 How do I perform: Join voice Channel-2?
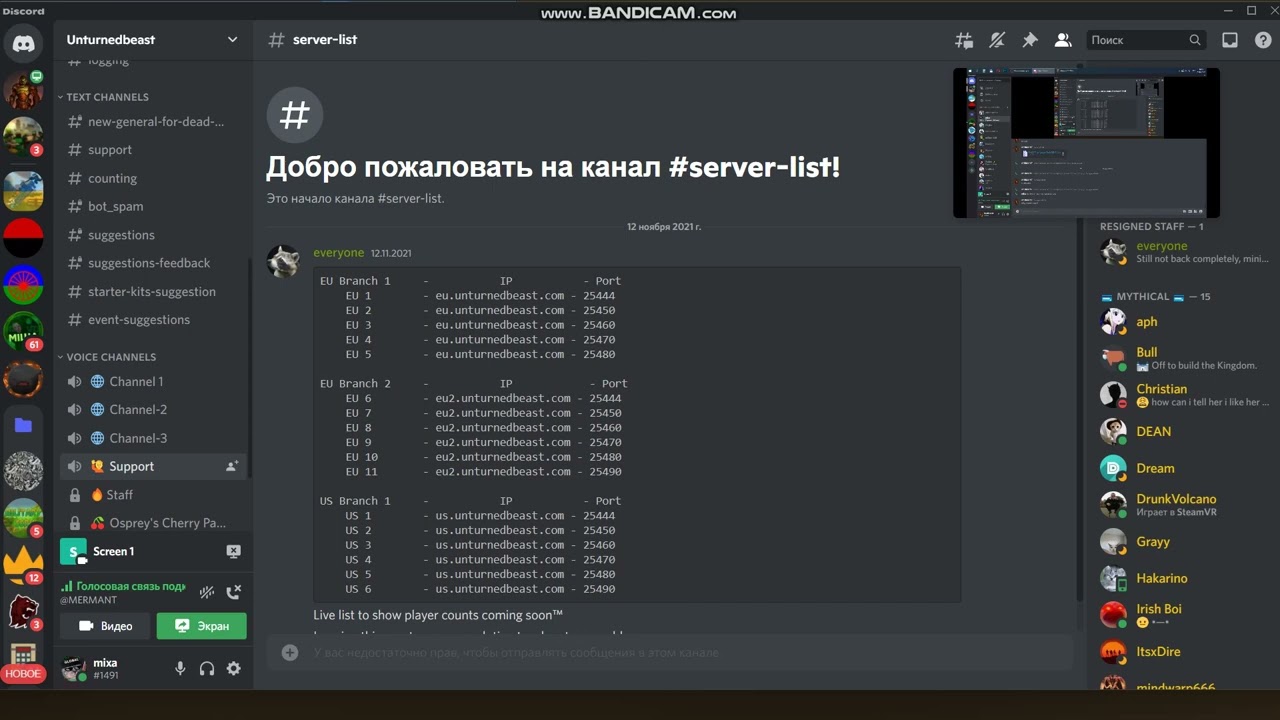[153, 410]
